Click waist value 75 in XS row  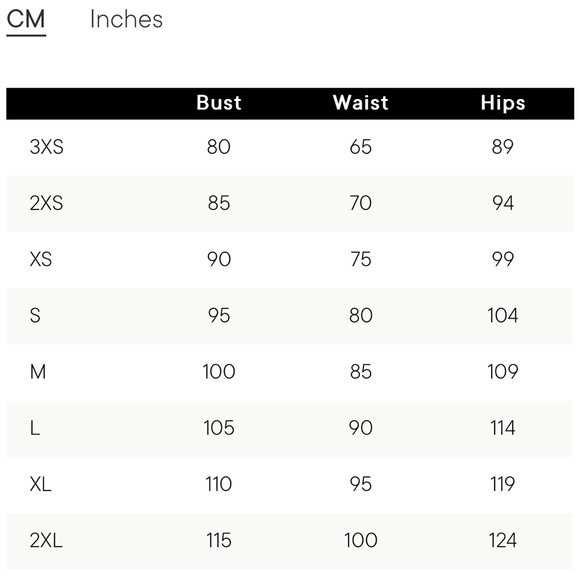point(361,259)
